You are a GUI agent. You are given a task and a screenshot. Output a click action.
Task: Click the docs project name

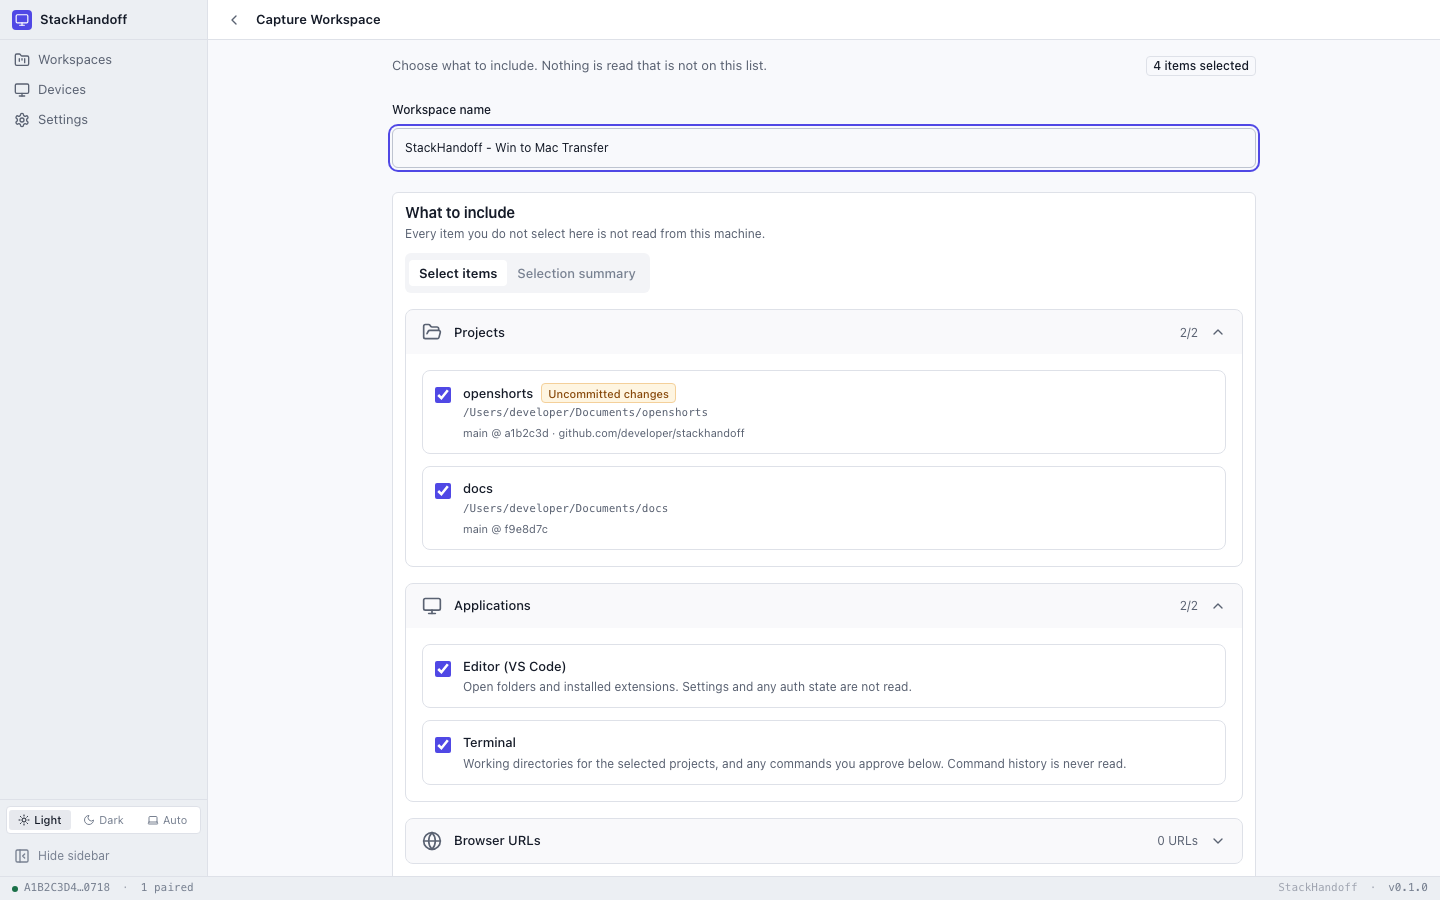pos(478,489)
